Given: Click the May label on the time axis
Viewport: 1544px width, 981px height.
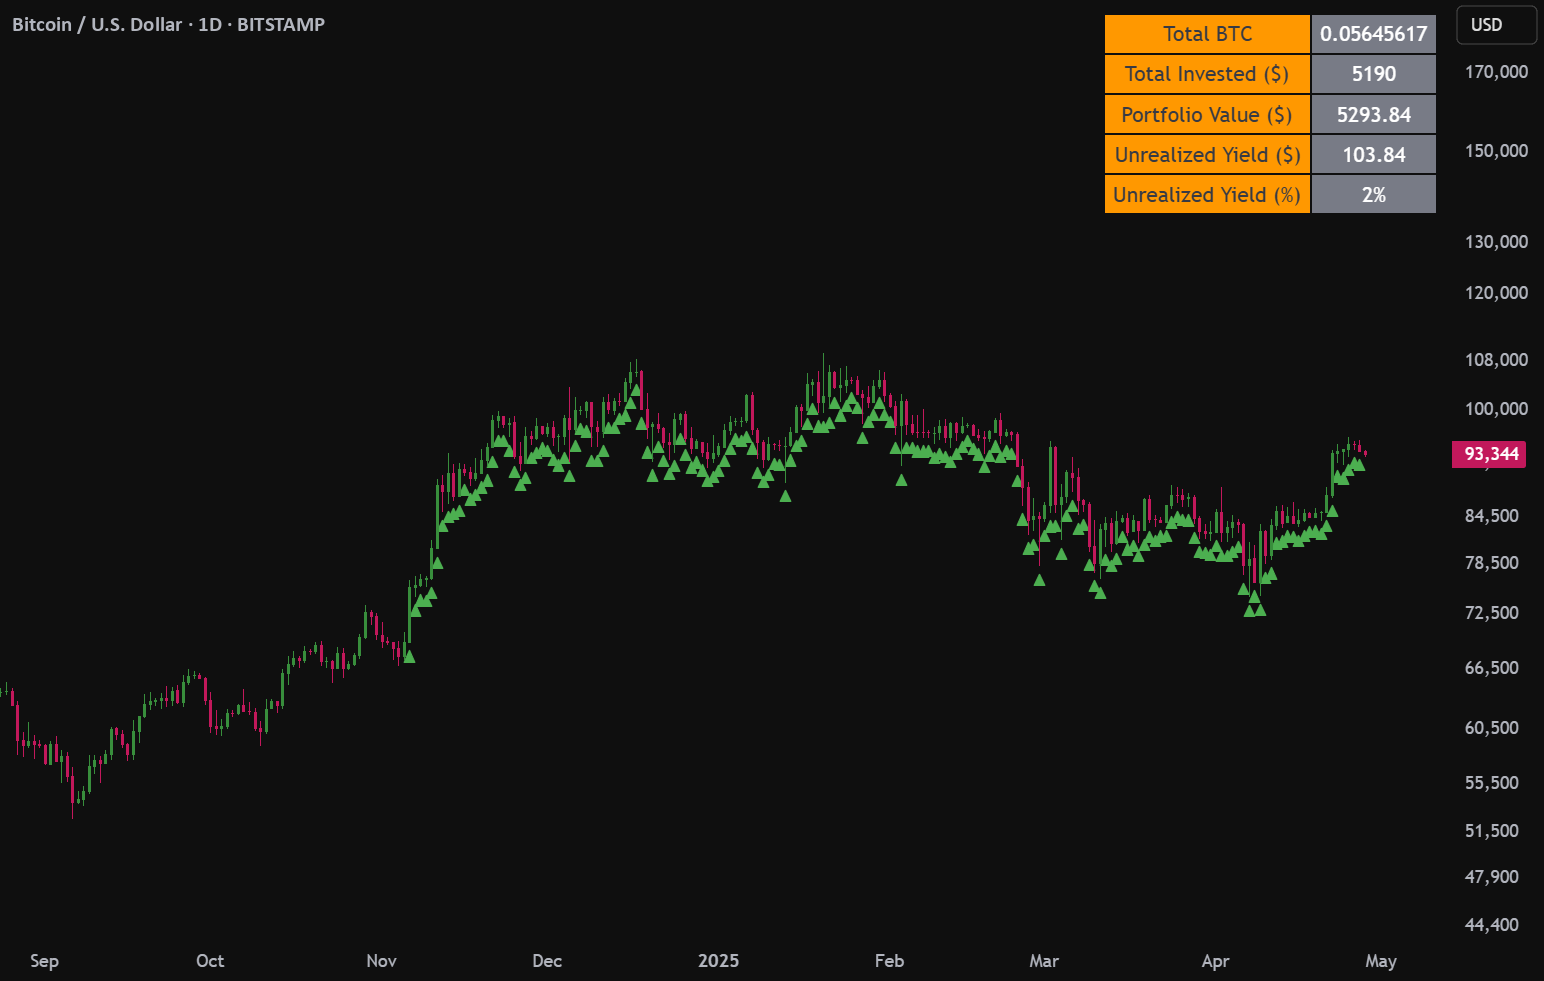Looking at the screenshot, I should [1382, 961].
